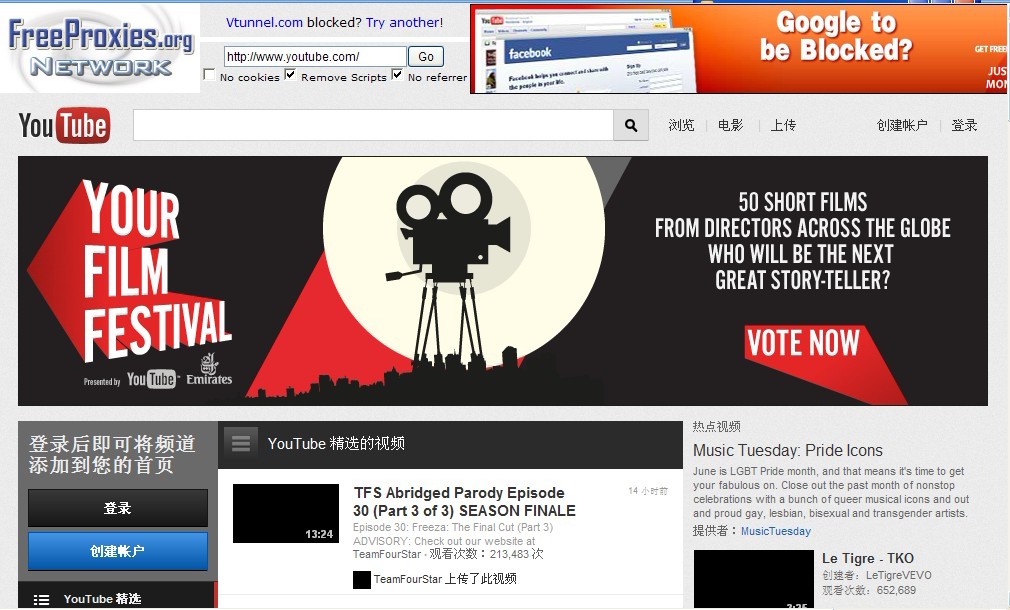Open the 电影 menu item
Screen dimensions: 1010x610
point(730,125)
